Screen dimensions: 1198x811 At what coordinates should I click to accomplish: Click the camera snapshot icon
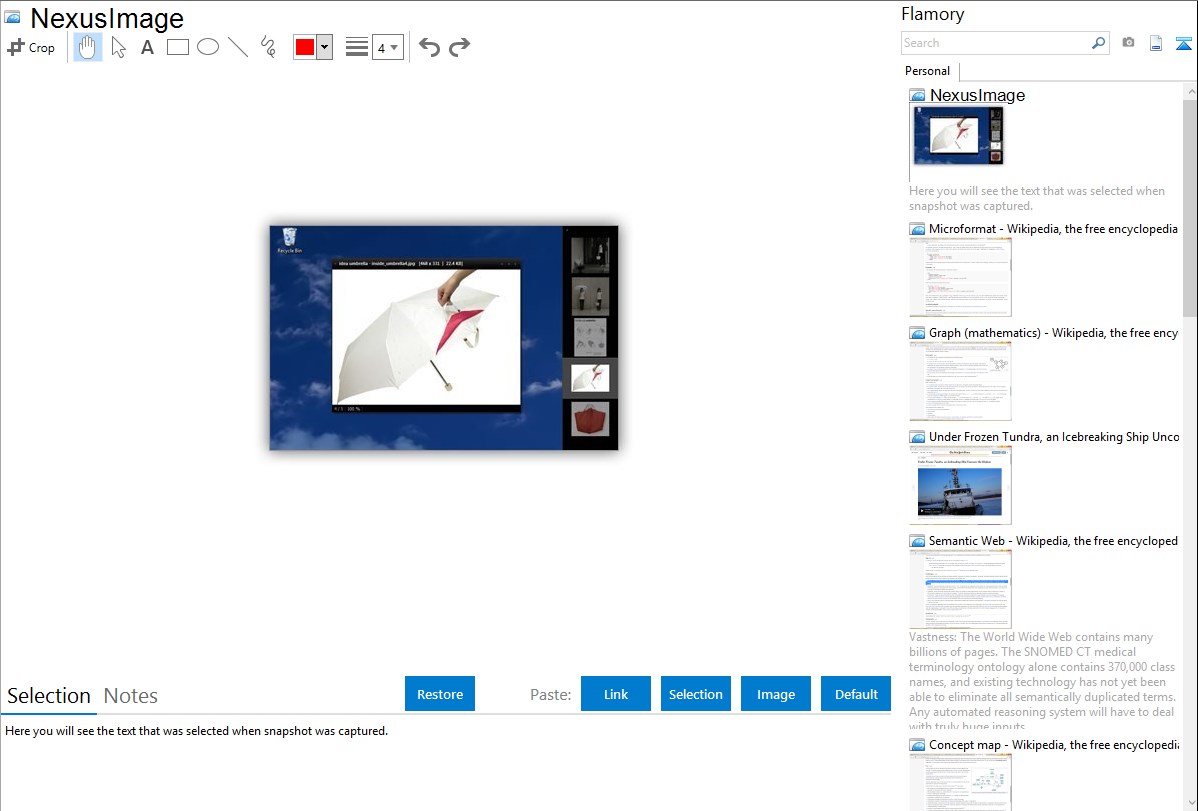(1128, 43)
